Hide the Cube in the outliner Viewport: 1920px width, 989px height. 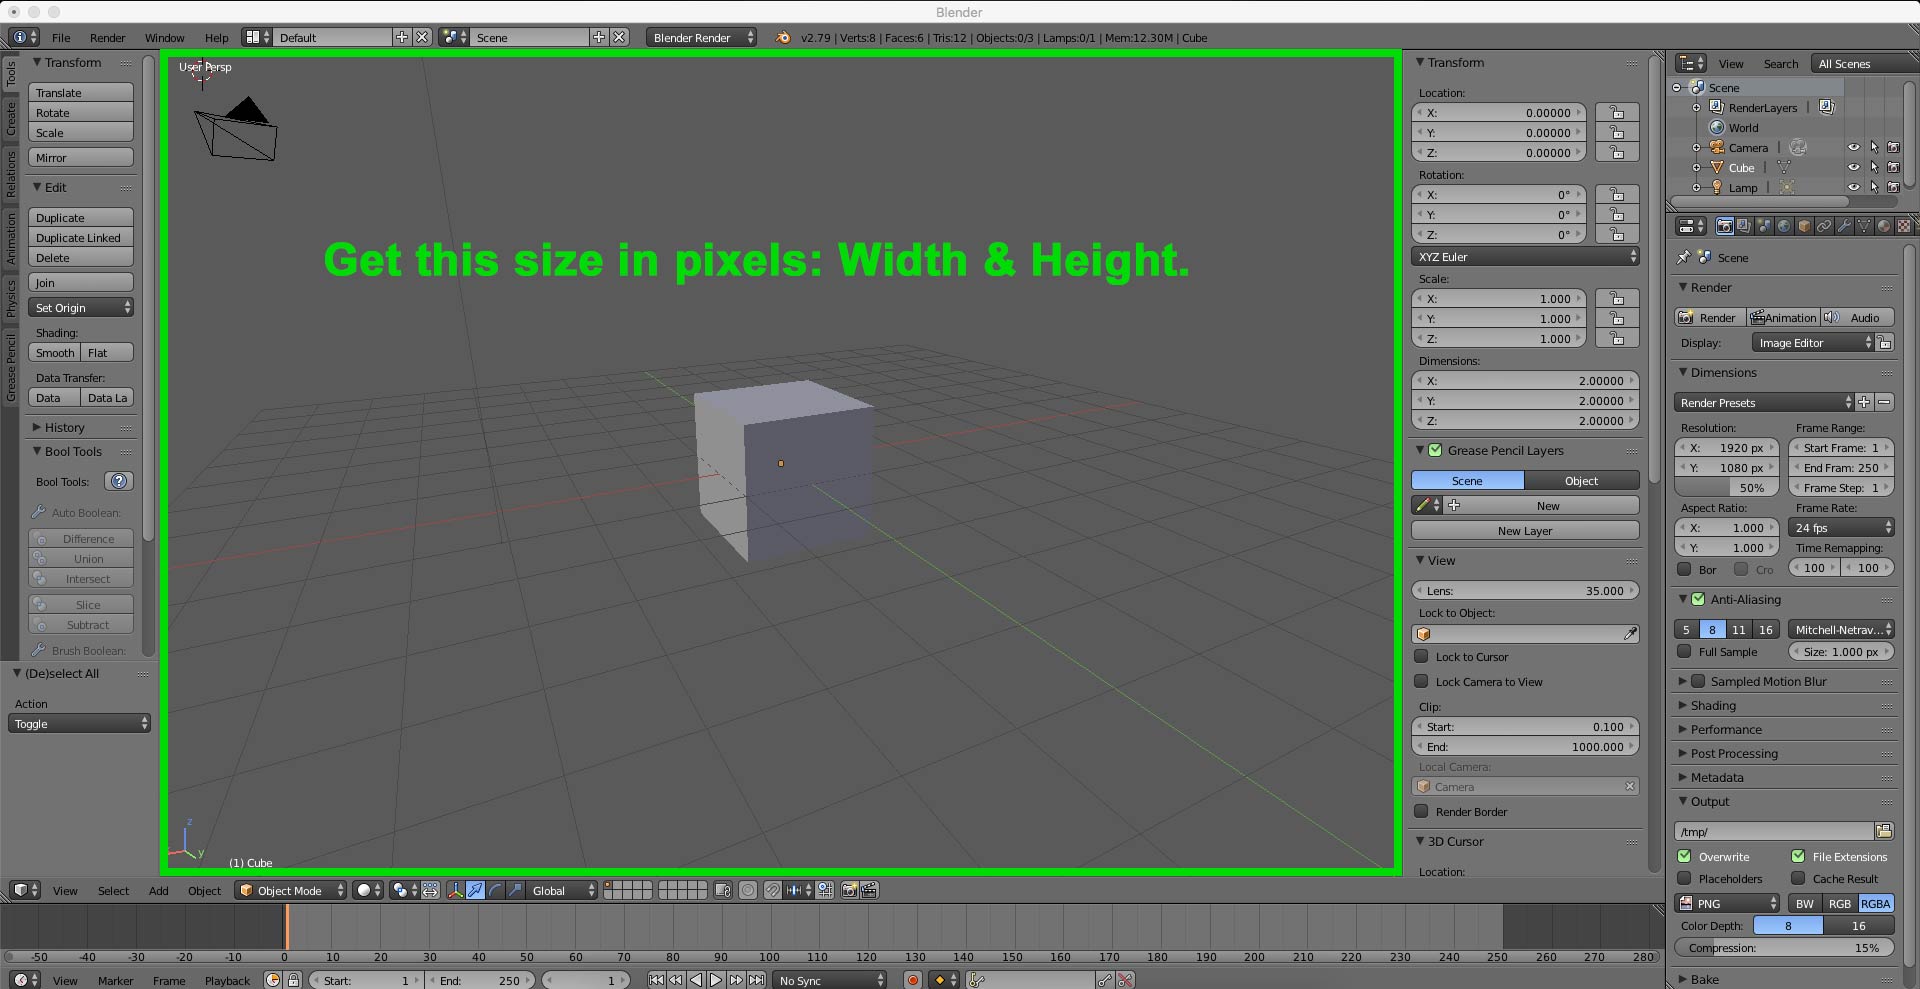[1855, 167]
